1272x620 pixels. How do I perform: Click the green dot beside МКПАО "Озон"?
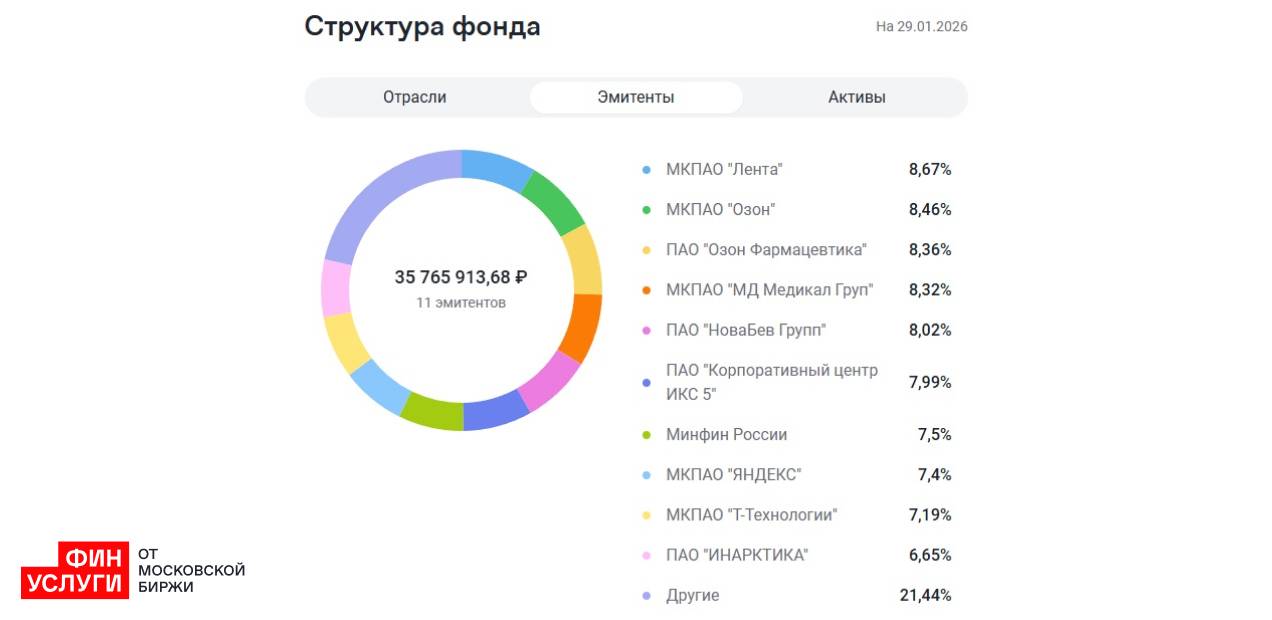tap(646, 210)
